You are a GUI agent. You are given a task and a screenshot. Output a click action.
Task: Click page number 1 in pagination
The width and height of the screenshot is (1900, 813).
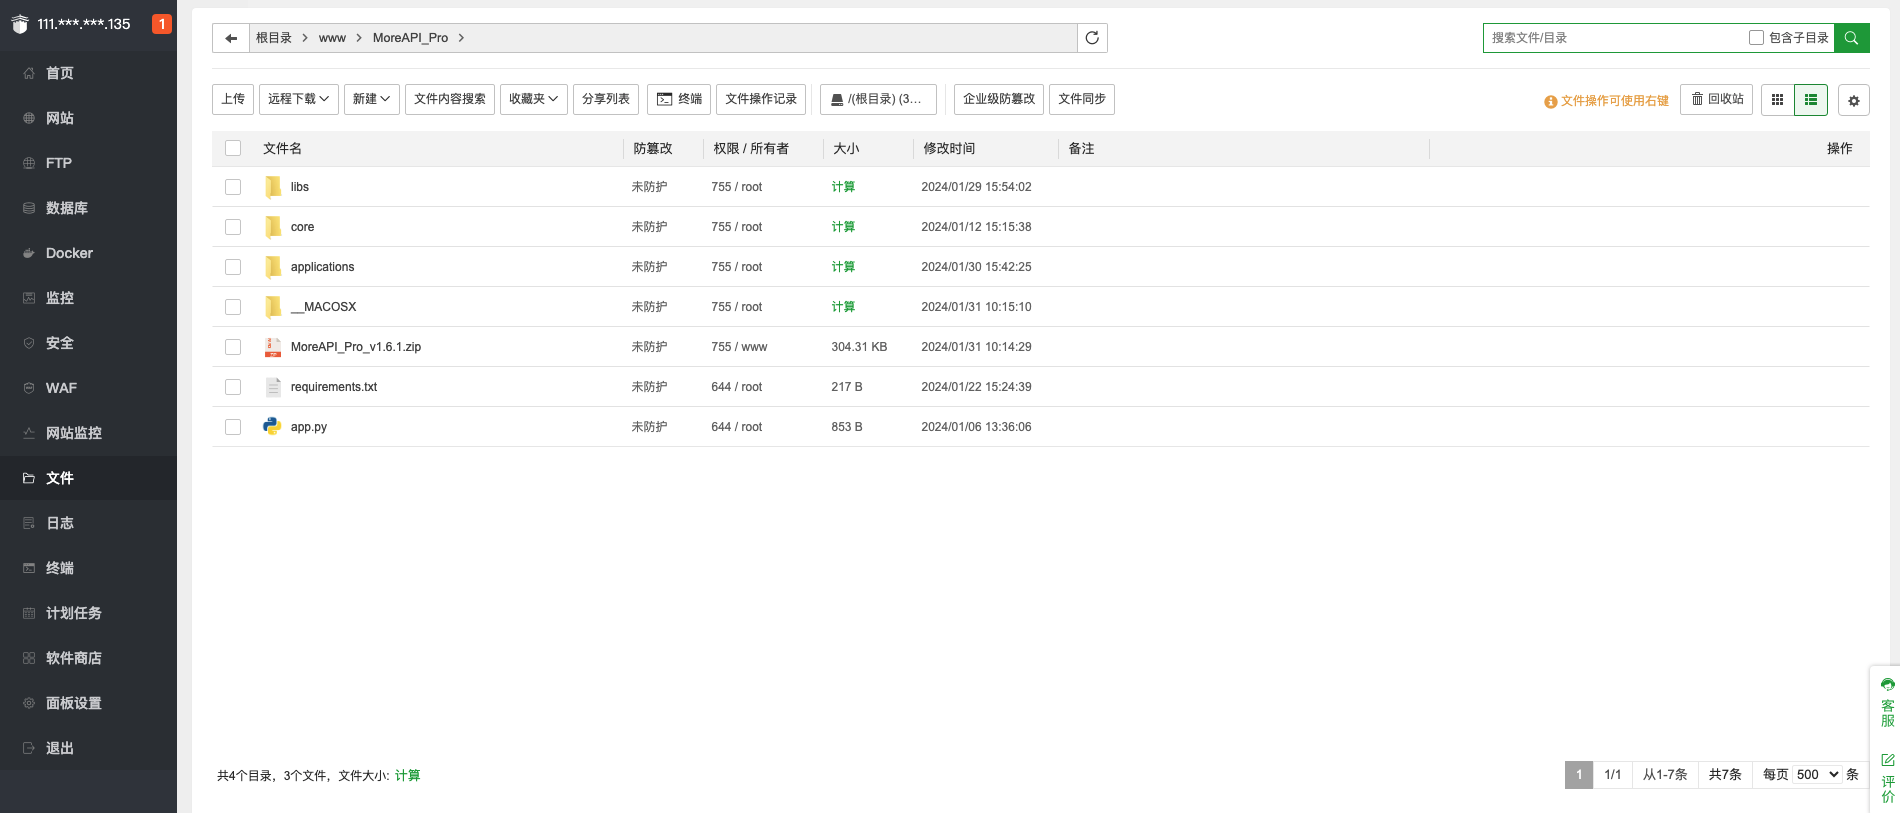(1579, 775)
